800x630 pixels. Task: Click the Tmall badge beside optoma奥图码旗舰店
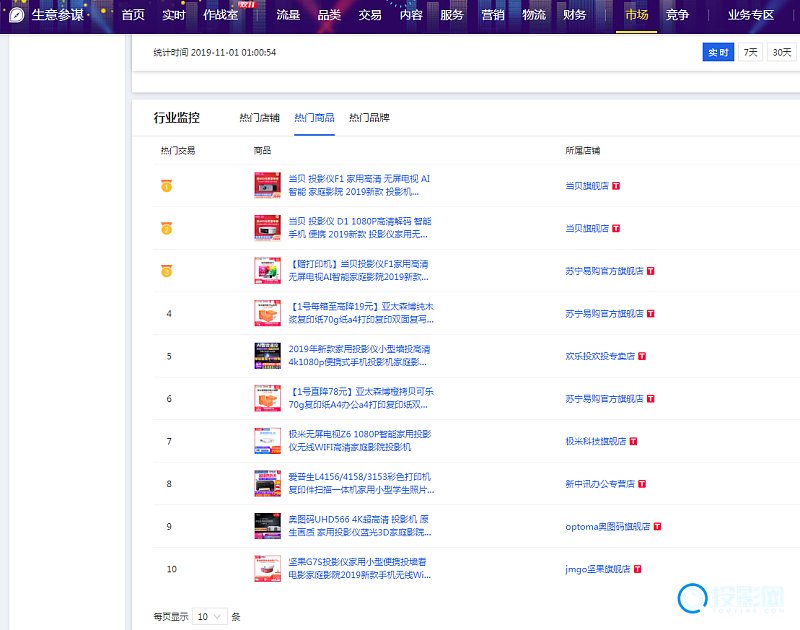(657, 526)
